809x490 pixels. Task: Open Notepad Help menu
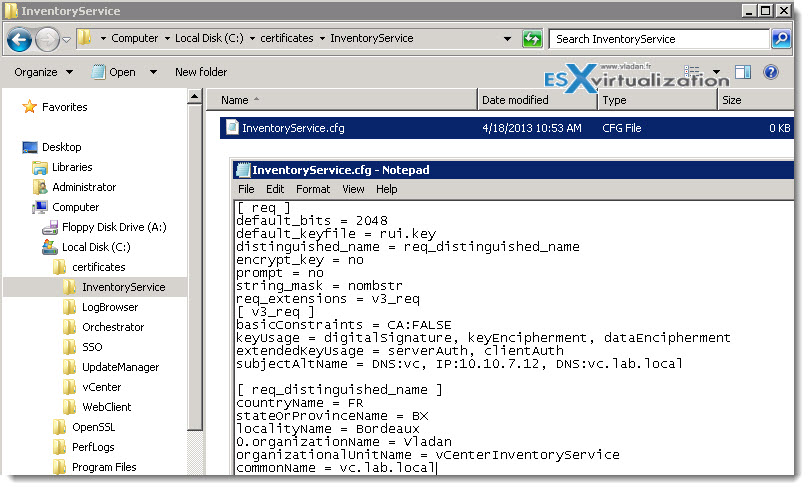(x=386, y=189)
